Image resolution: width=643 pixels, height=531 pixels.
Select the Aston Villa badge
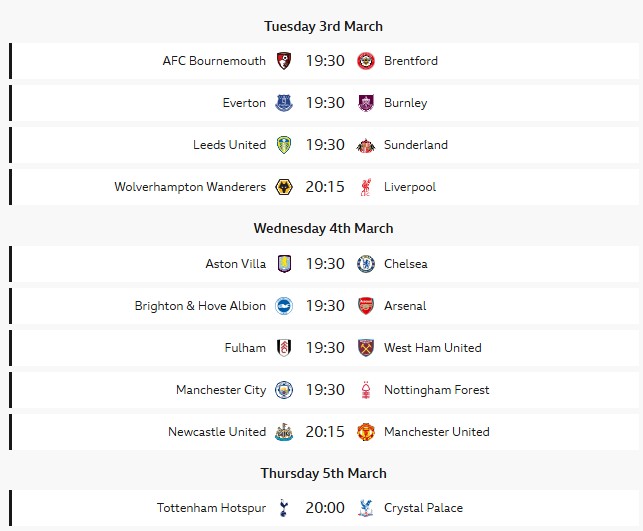click(284, 264)
